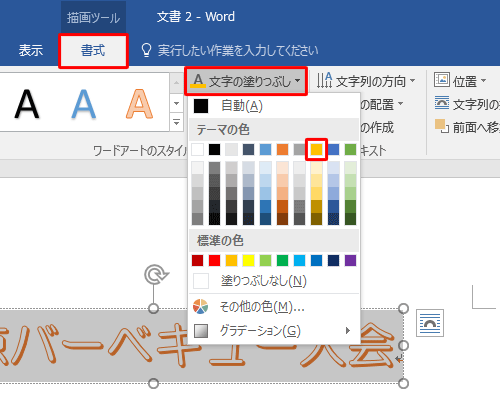500x395 pixels.
Task: Click the 実行したい作業 search box
Action: pyautogui.click(x=238, y=51)
